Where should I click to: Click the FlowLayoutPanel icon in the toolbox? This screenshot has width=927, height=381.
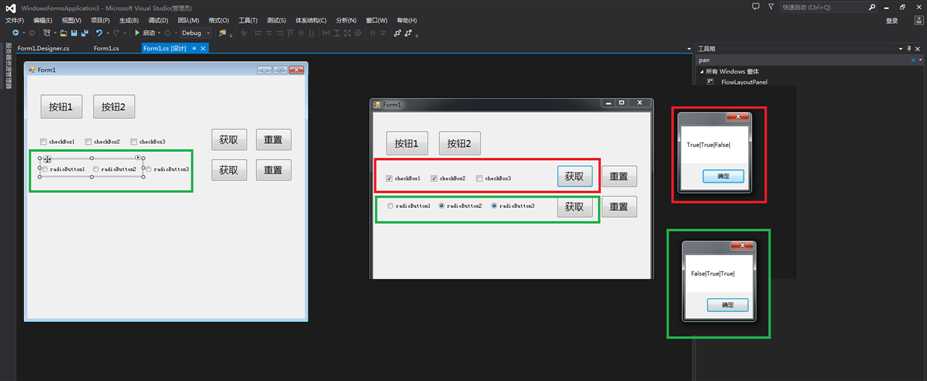pos(710,82)
